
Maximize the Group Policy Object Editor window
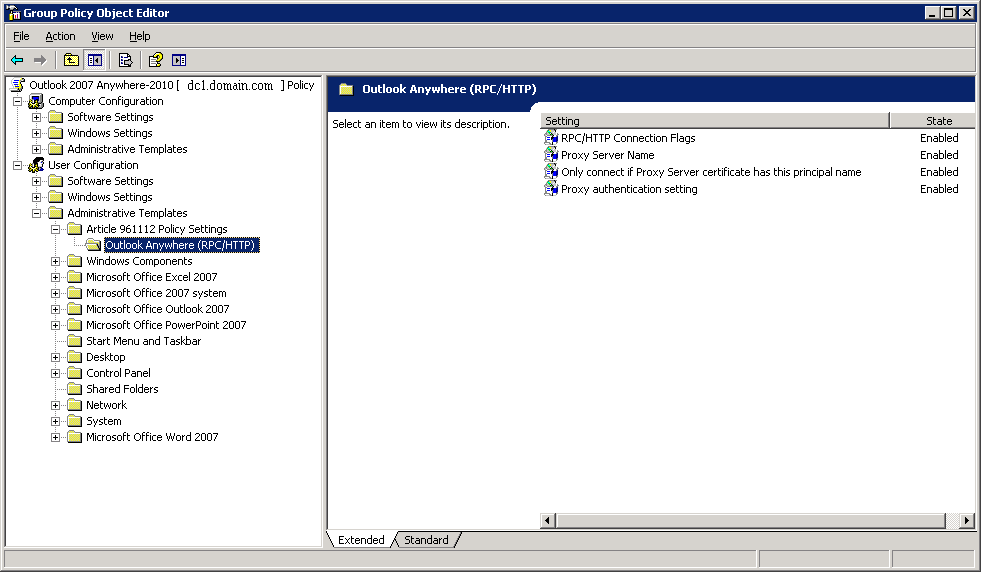(x=948, y=13)
